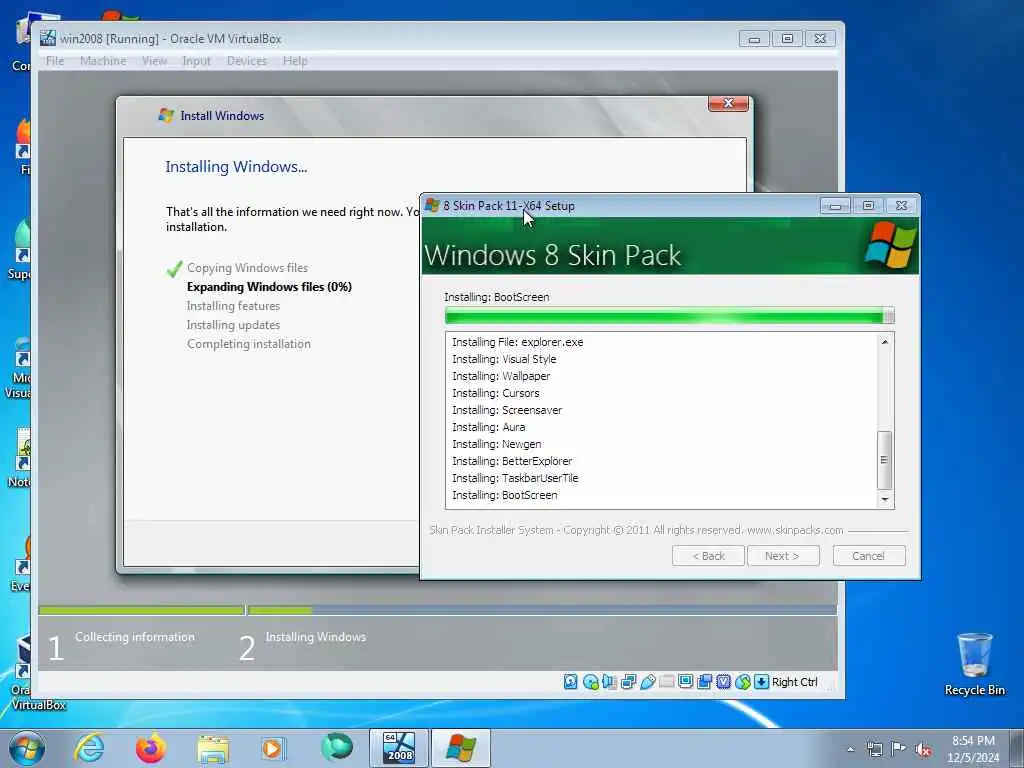Viewport: 1024px width, 768px height.
Task: Open the Machine menu in VirtualBox
Action: point(103,61)
